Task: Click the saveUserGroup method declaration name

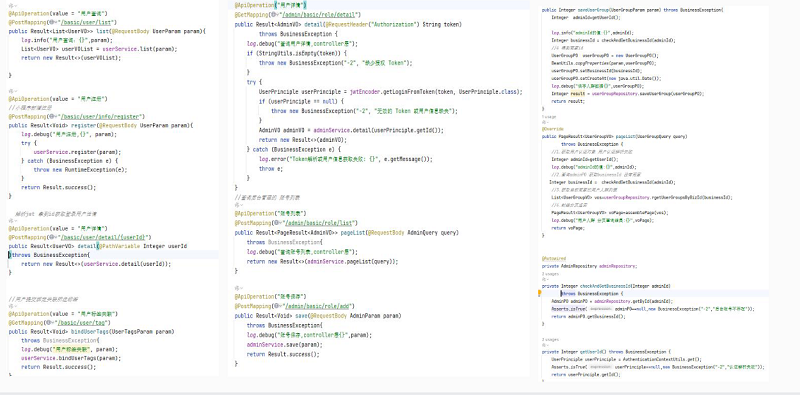Action: click(x=594, y=10)
